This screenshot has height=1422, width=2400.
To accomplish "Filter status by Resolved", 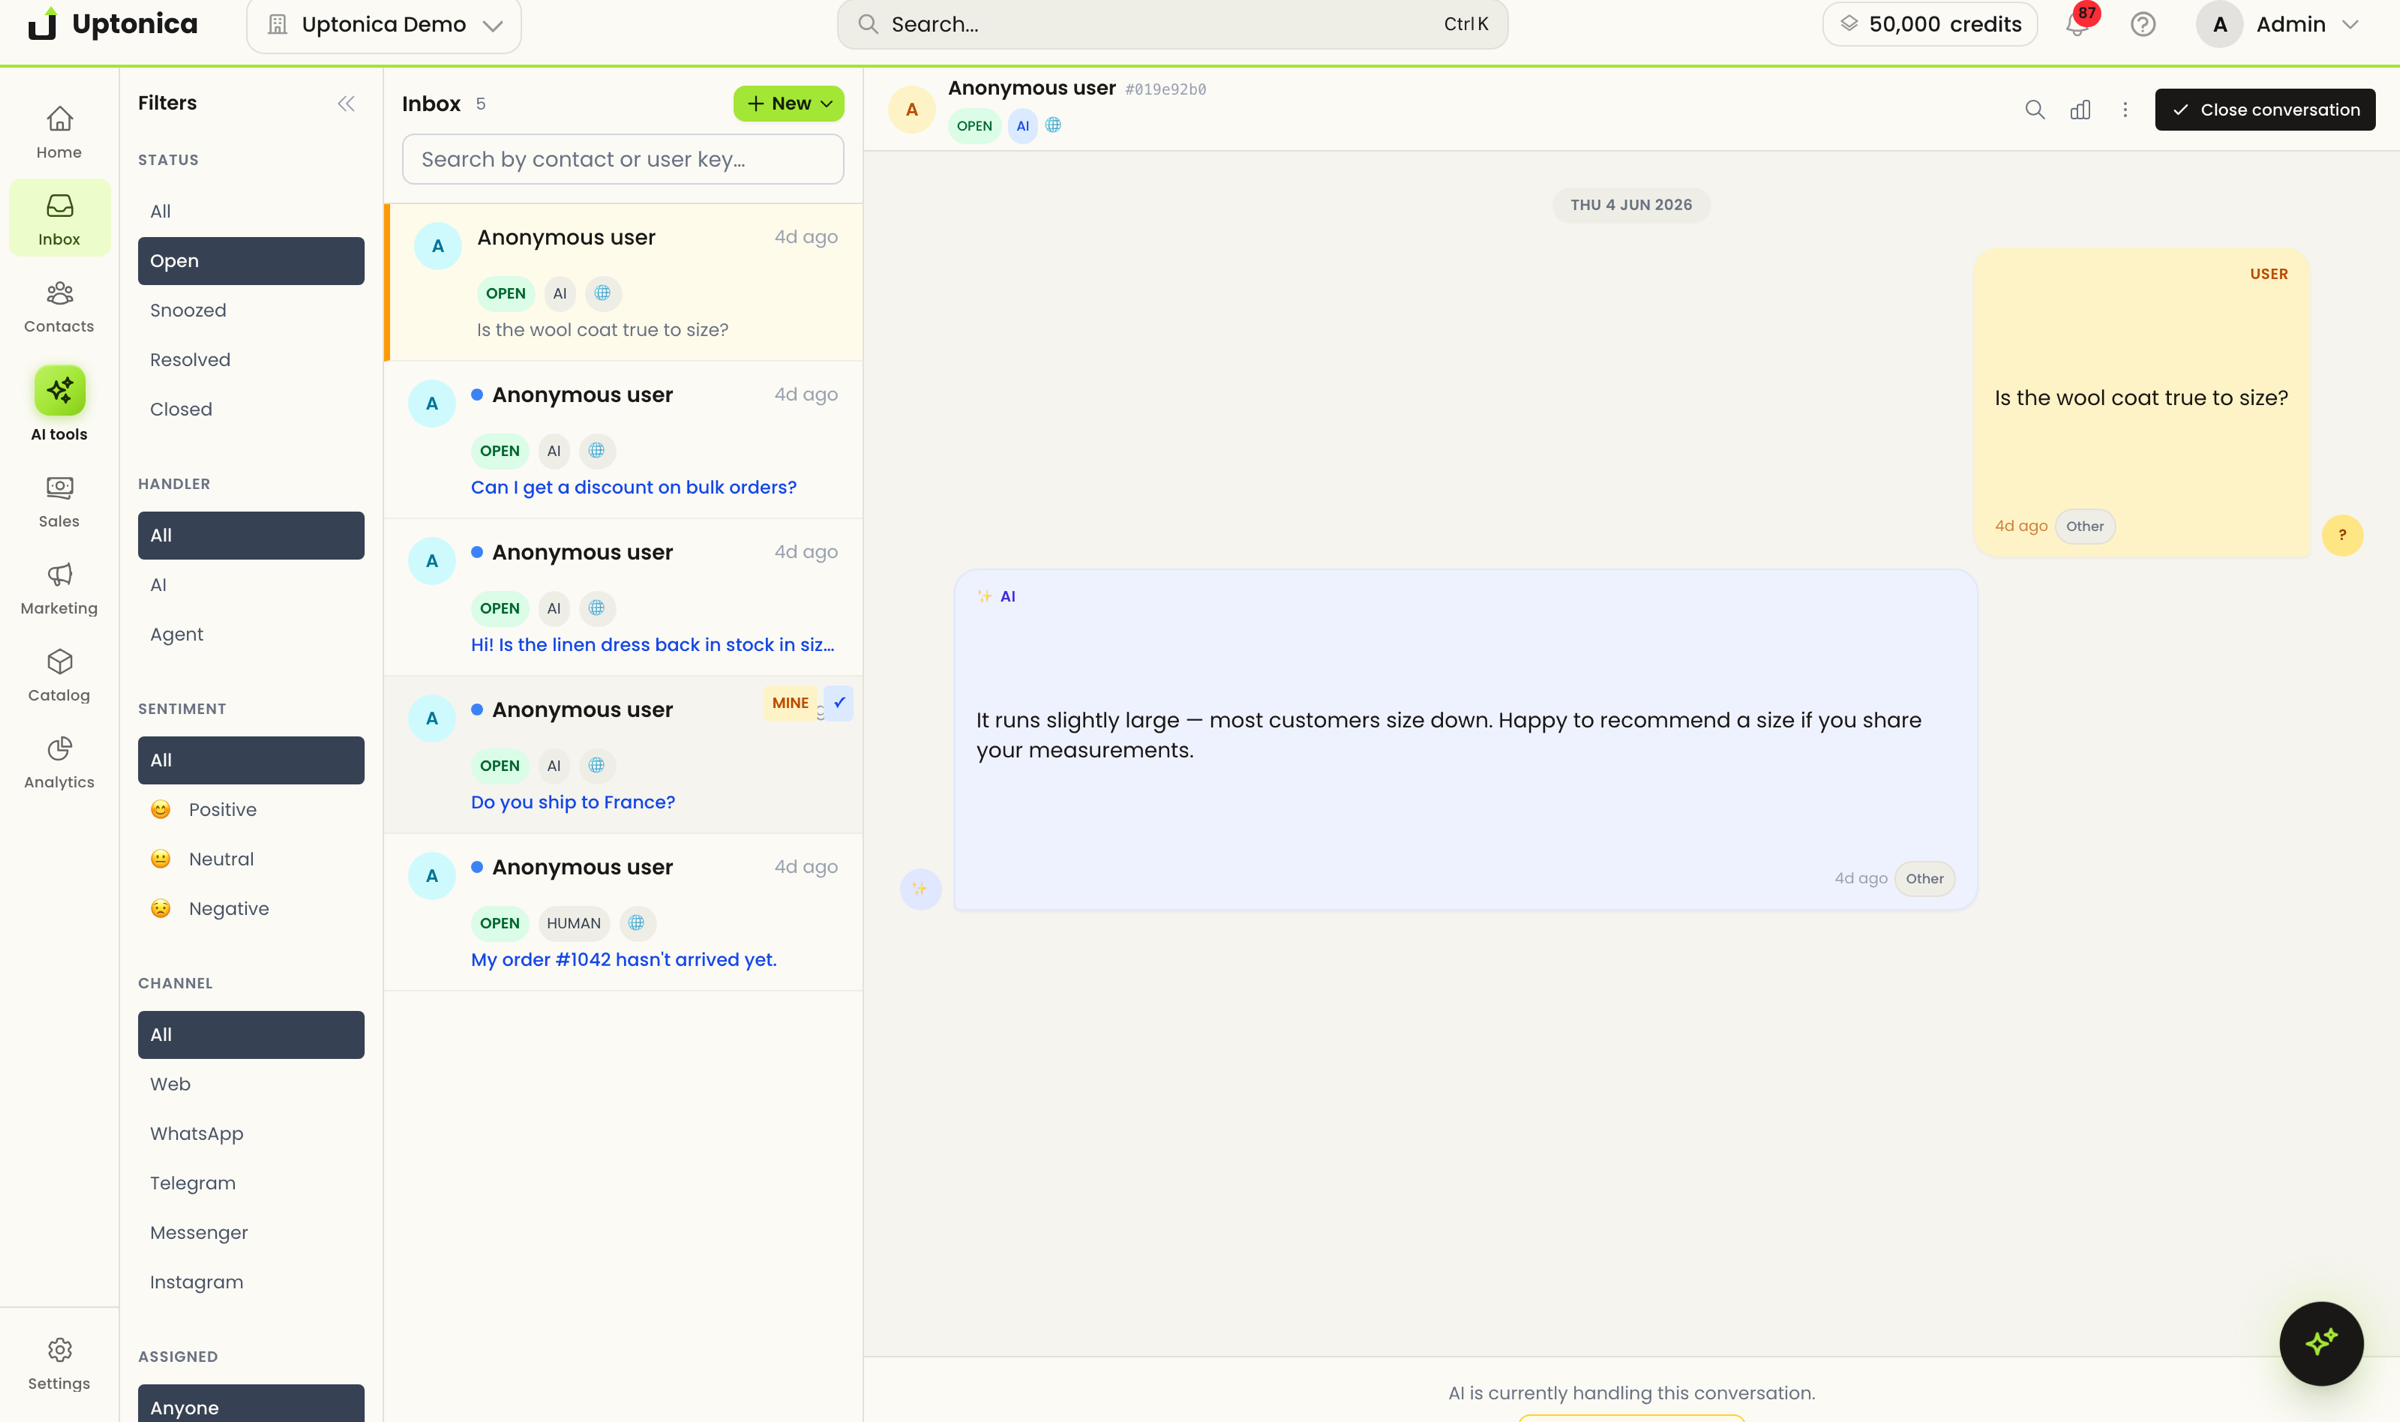I will click(x=251, y=360).
